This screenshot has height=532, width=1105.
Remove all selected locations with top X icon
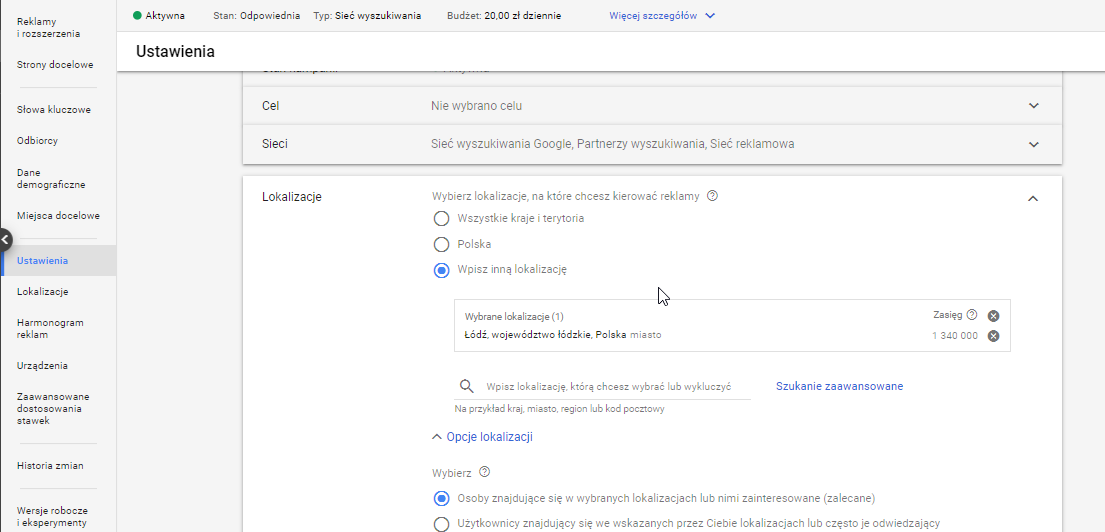[x=993, y=316]
